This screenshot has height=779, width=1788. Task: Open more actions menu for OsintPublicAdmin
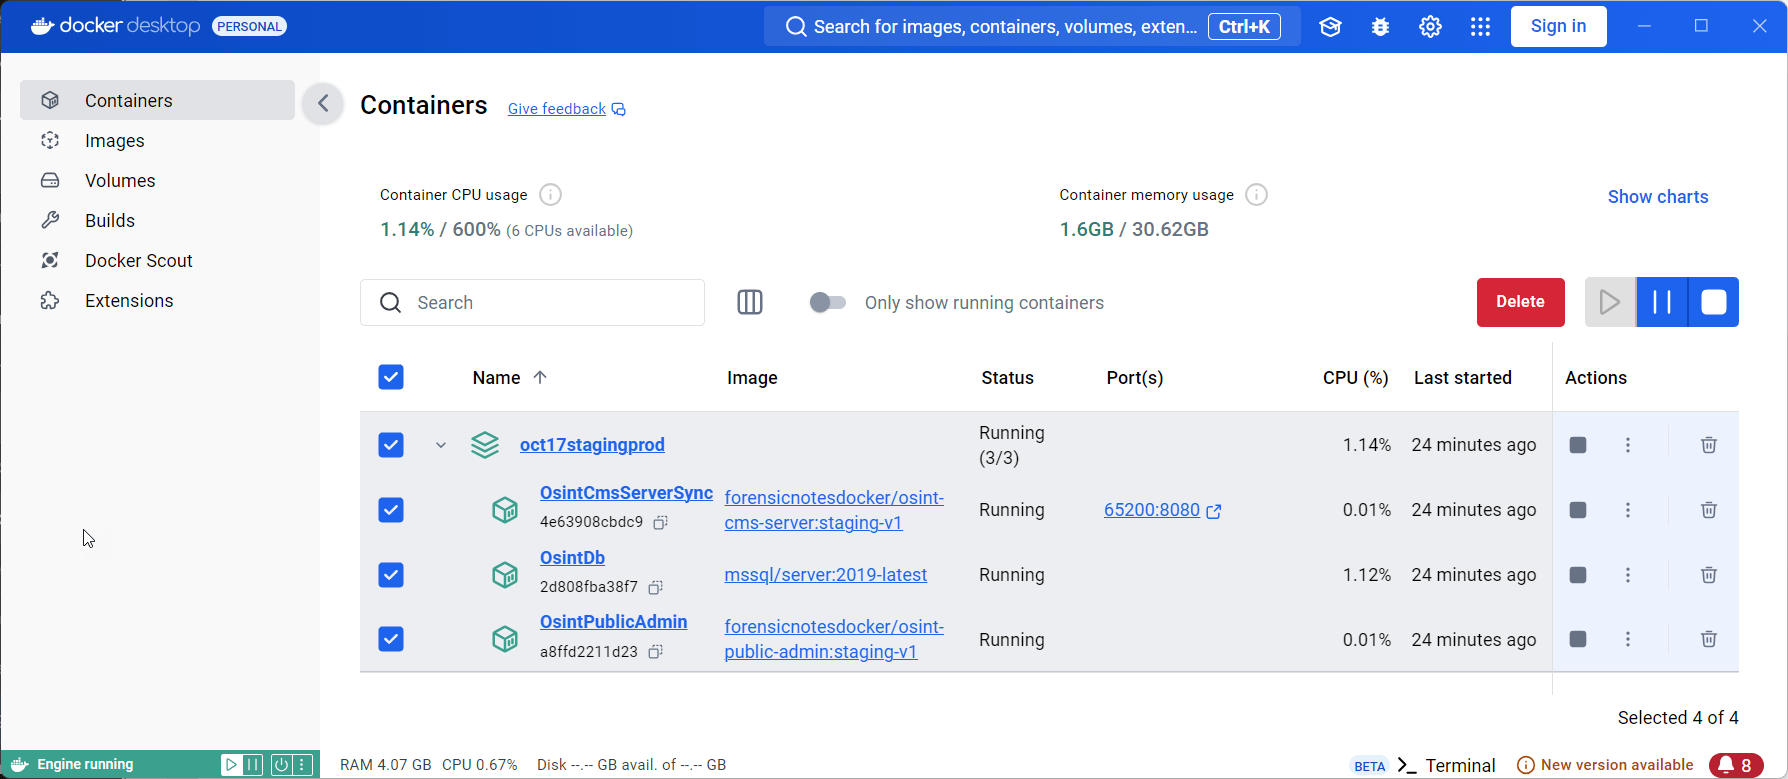click(1628, 639)
